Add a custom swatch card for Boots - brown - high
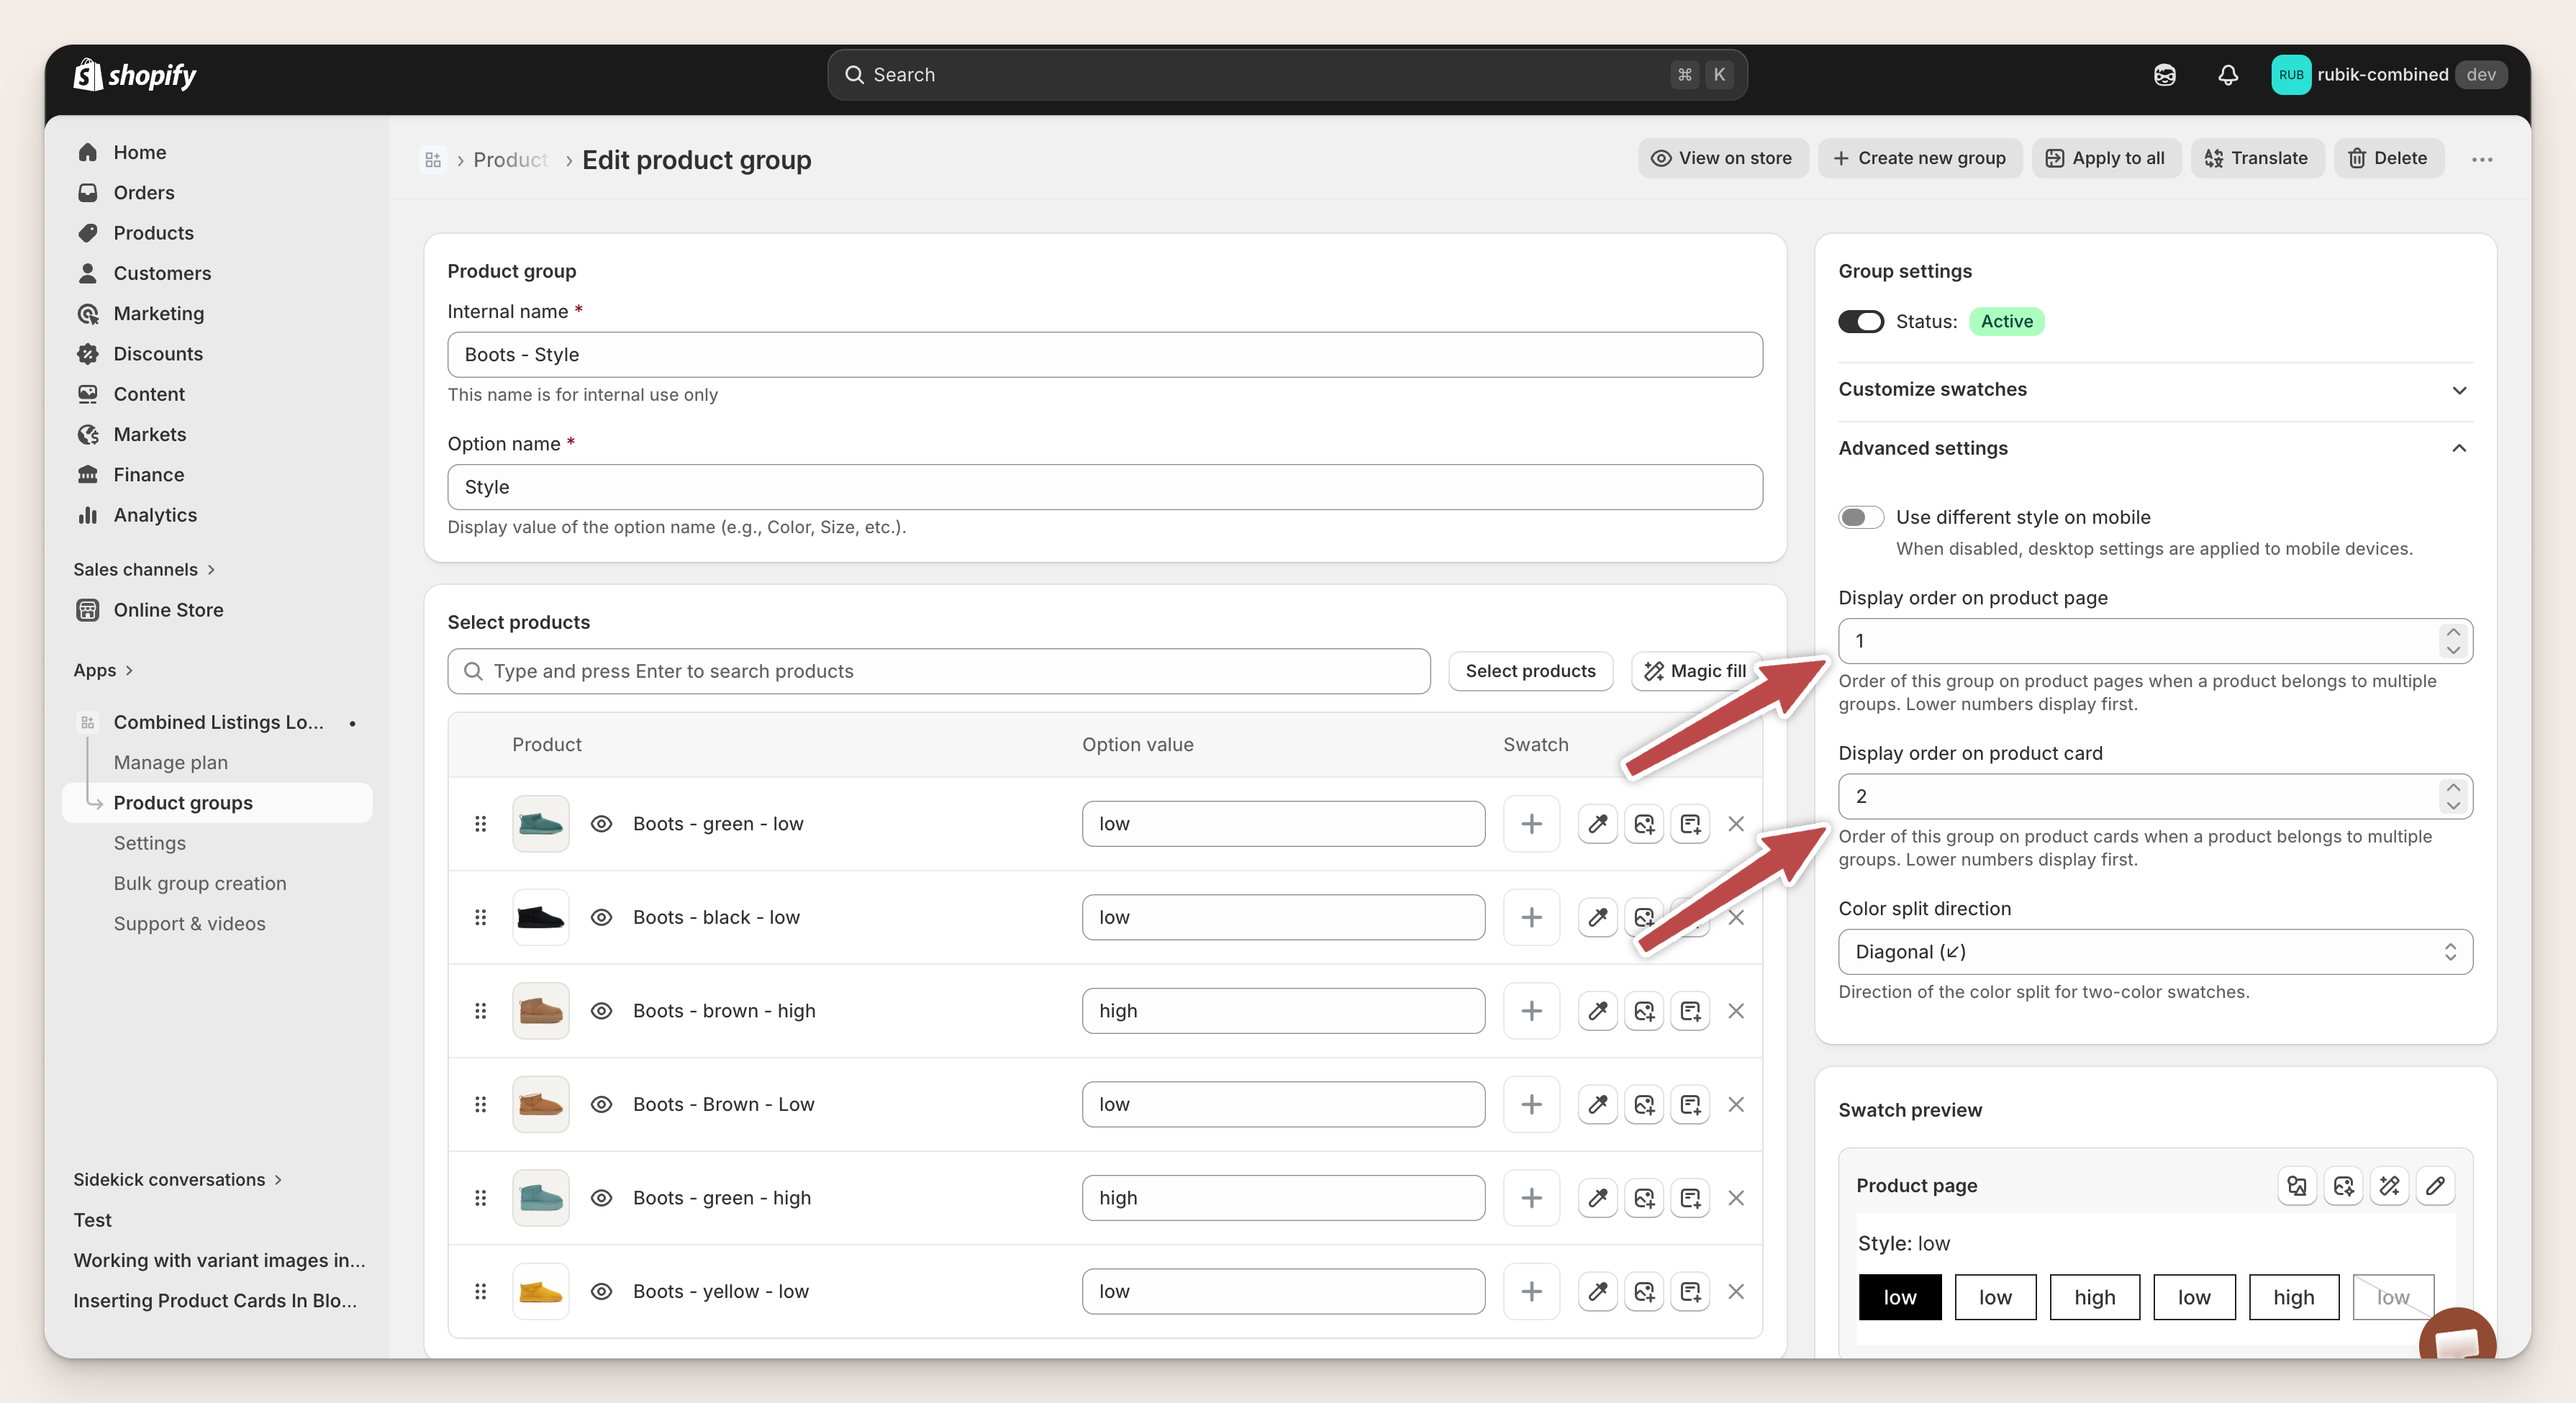2576x1403 pixels. click(1690, 1010)
